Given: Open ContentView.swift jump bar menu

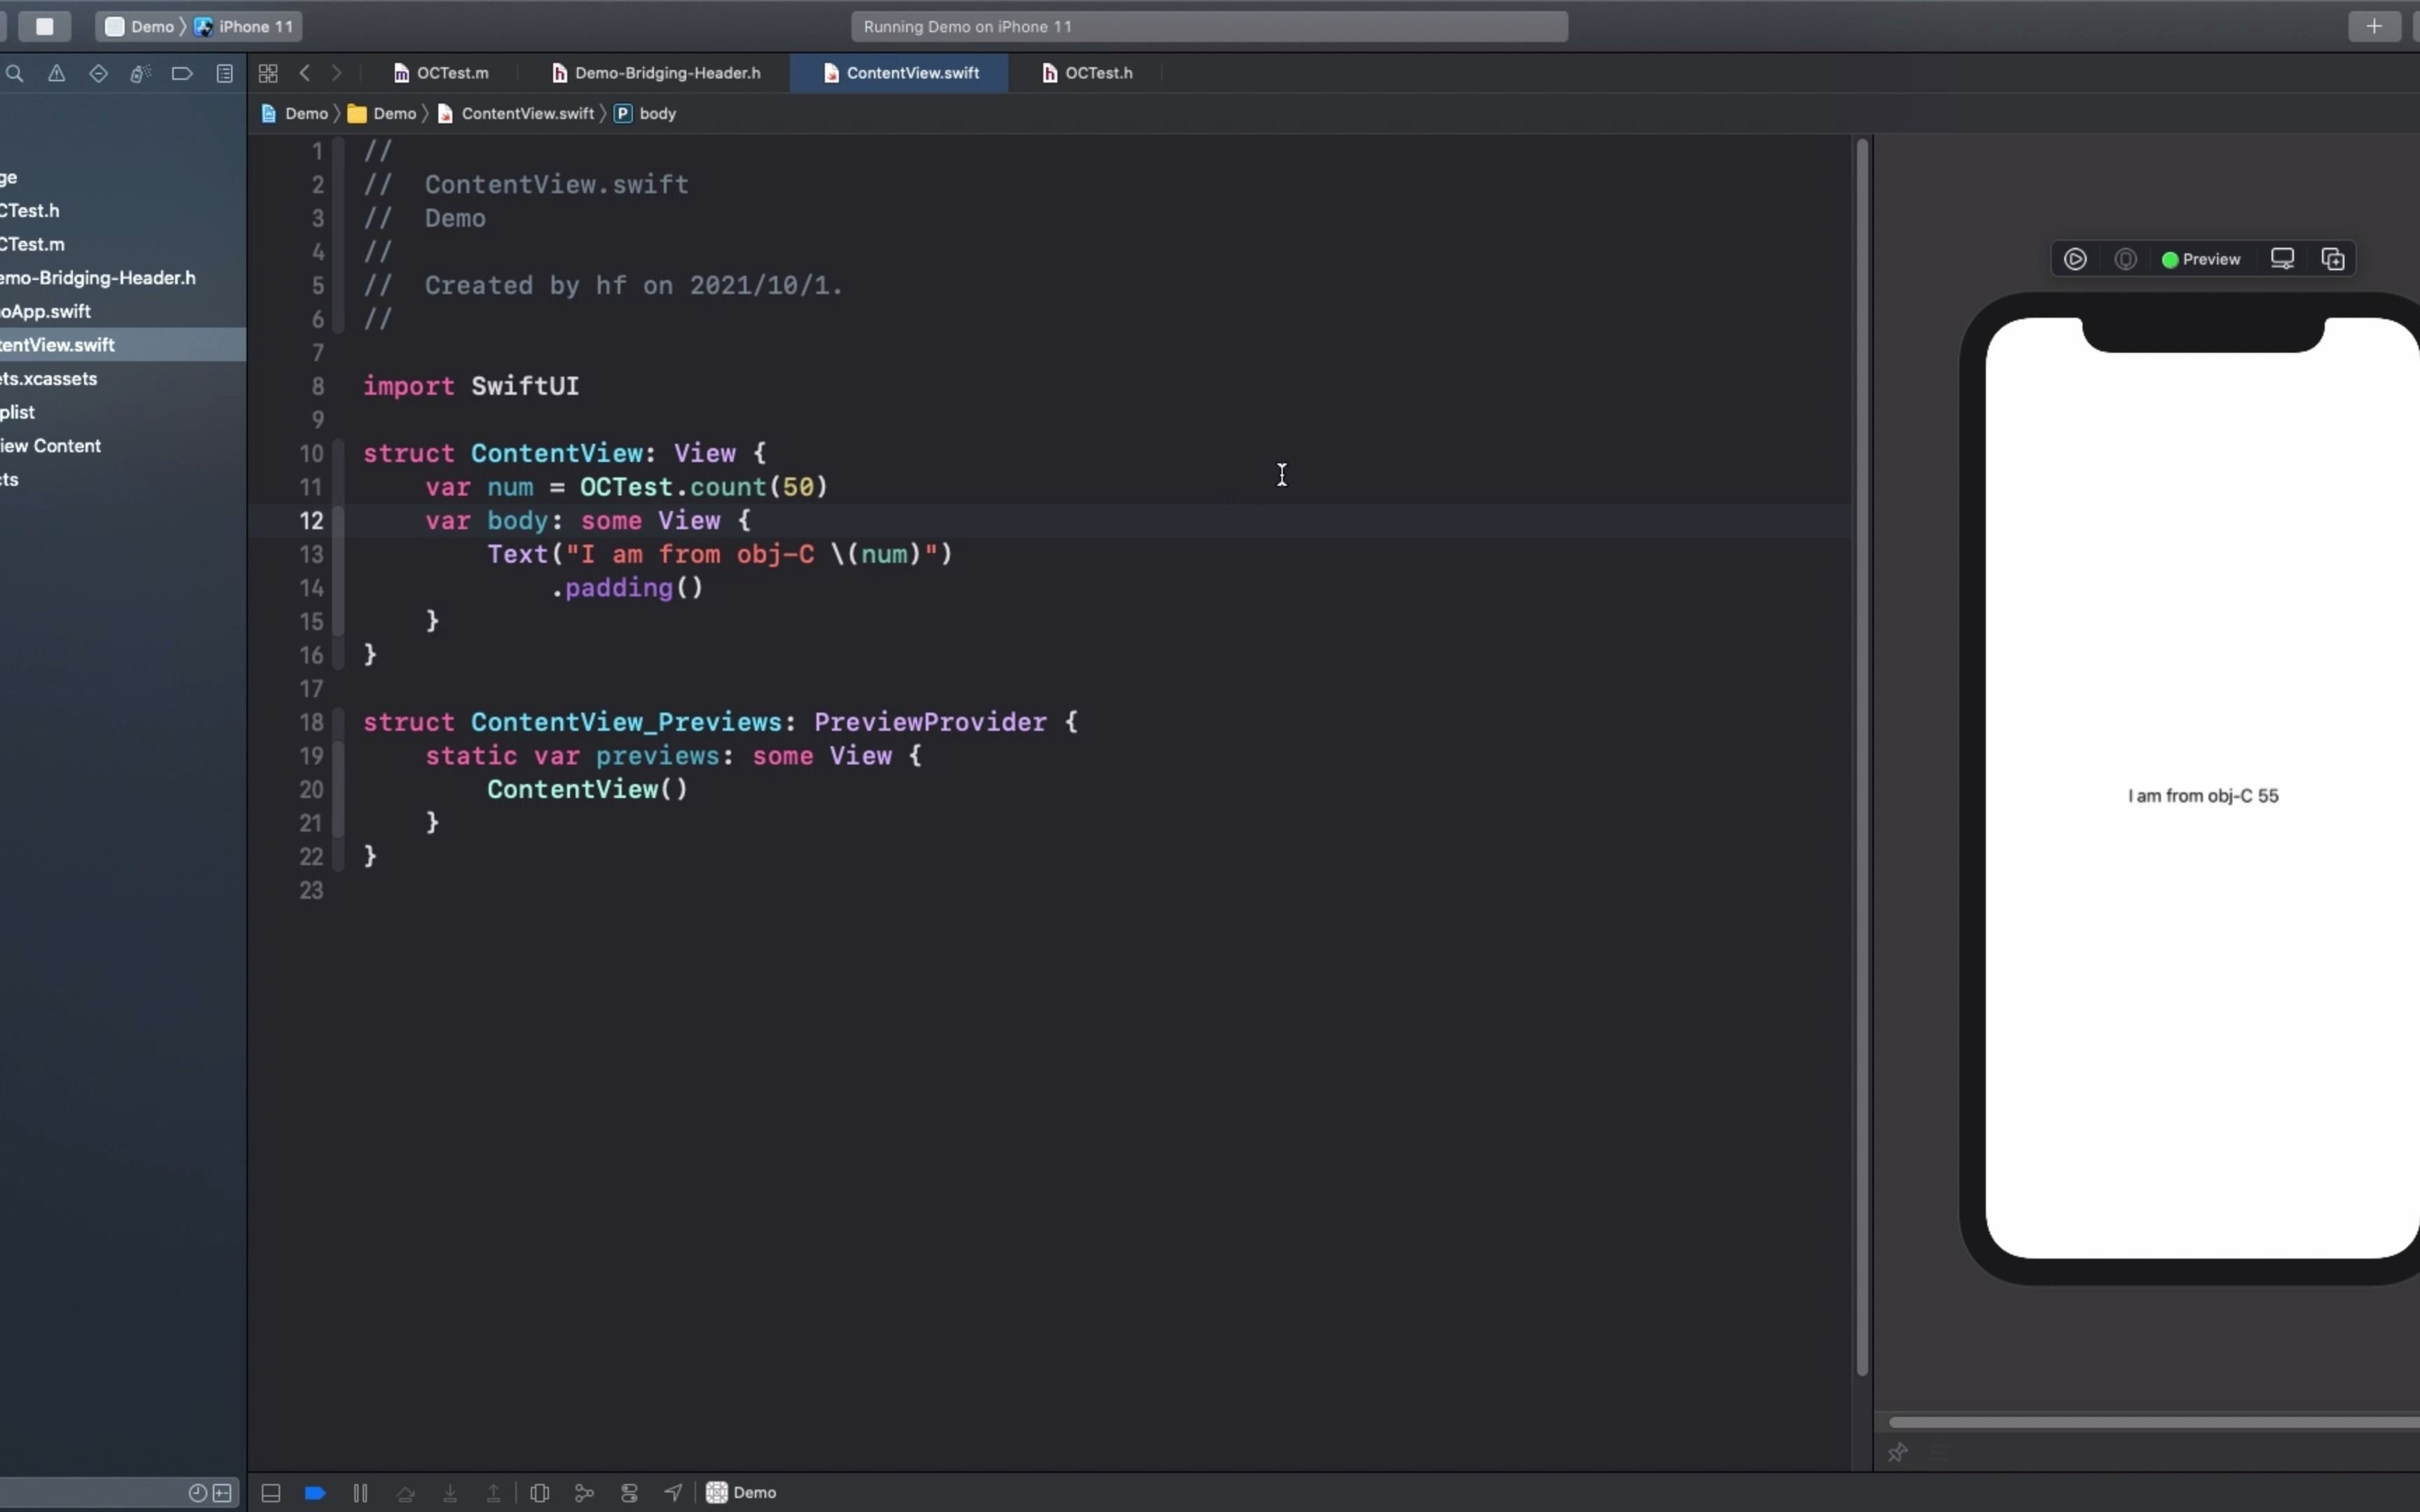Looking at the screenshot, I should [x=516, y=114].
